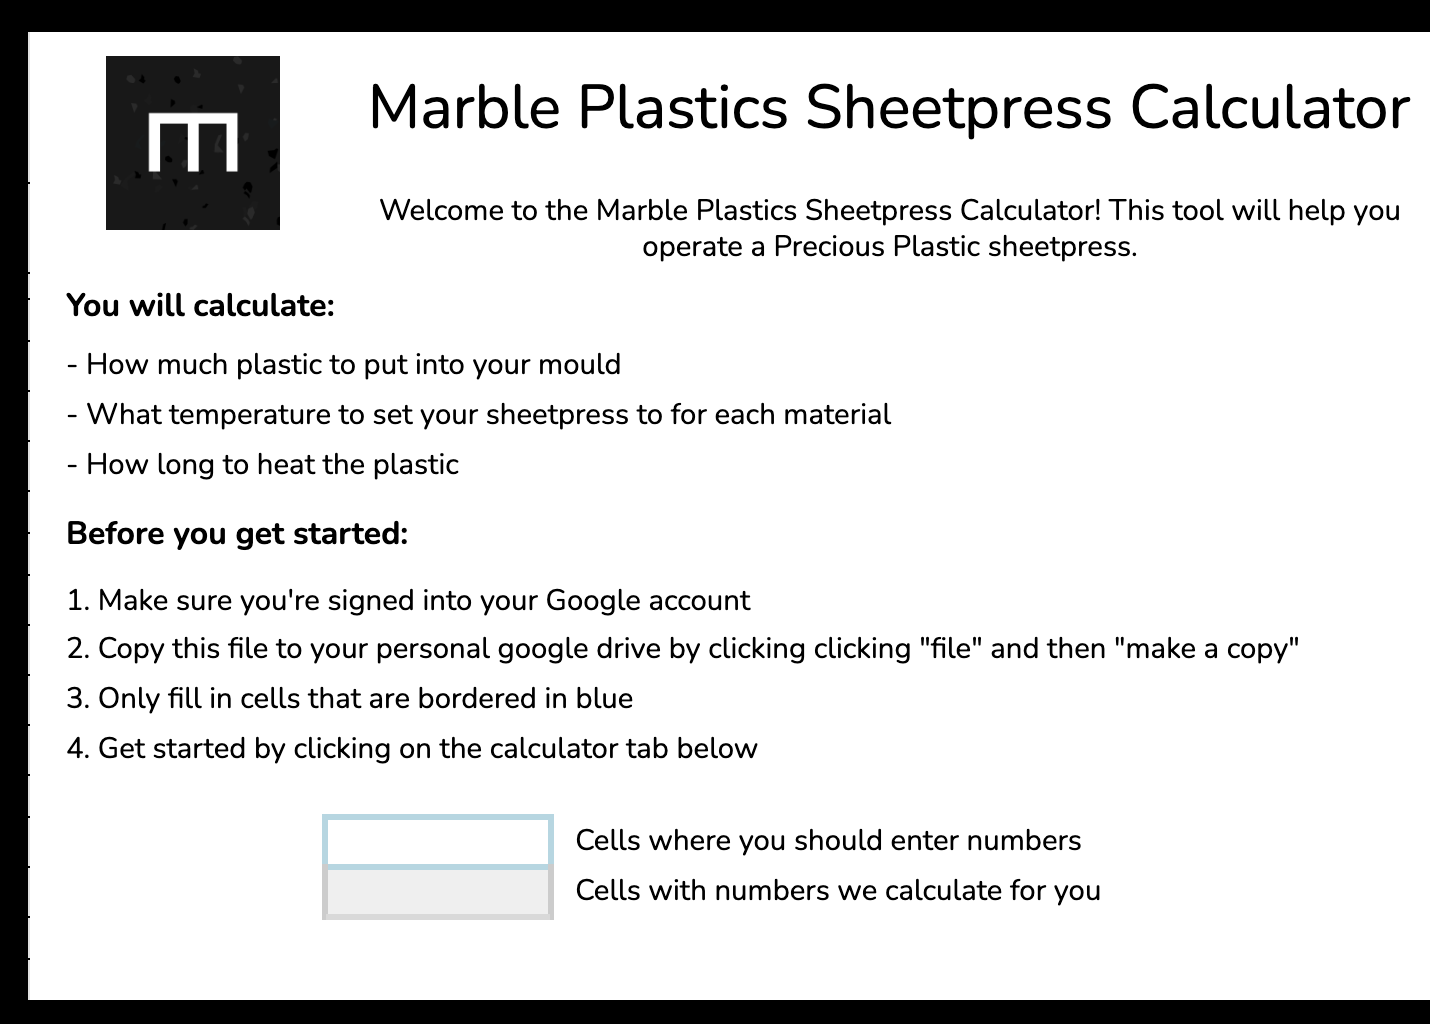The height and width of the screenshot is (1024, 1430).
Task: Click the blue-bordered example input cell
Action: [x=438, y=841]
